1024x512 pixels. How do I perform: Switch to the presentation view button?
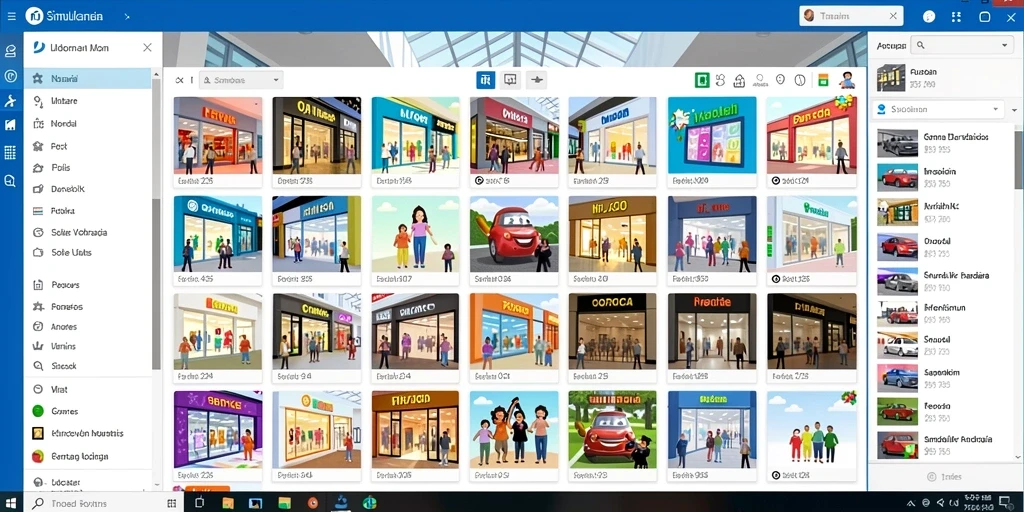[511, 80]
